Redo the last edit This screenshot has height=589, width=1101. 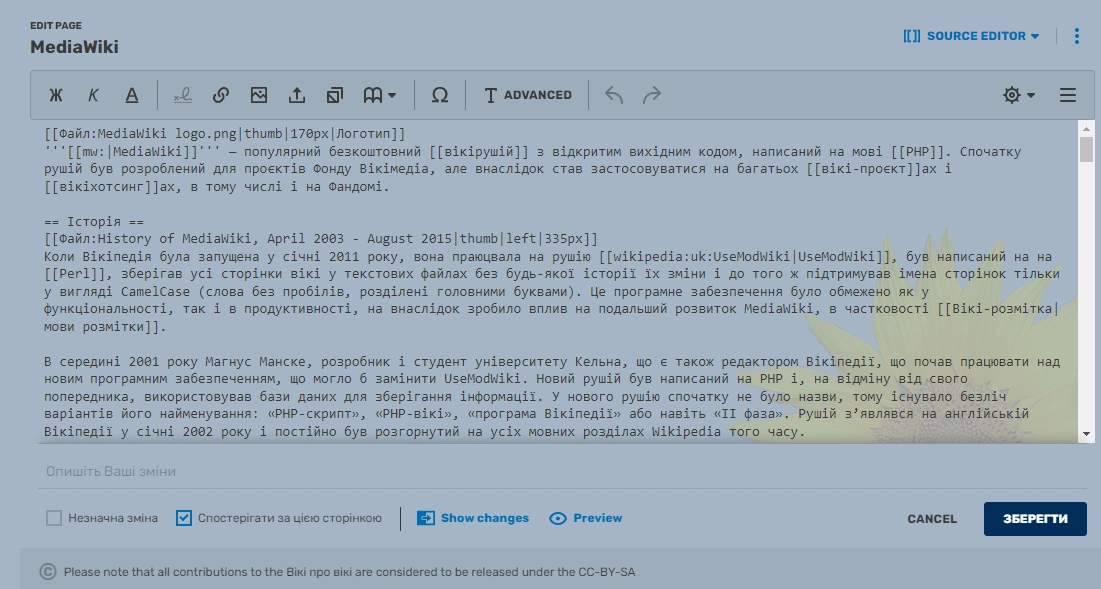652,95
